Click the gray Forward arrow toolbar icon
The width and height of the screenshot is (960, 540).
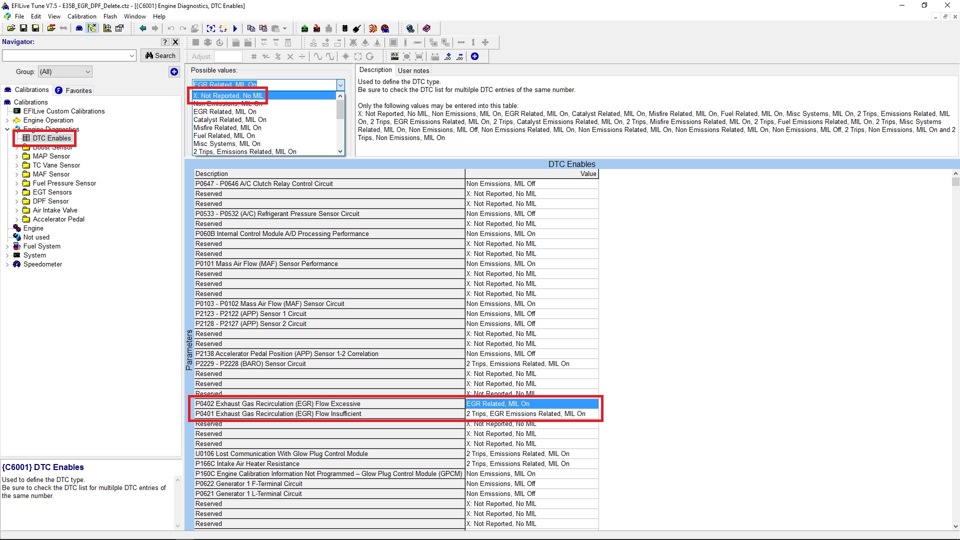pyautogui.click(x=155, y=28)
